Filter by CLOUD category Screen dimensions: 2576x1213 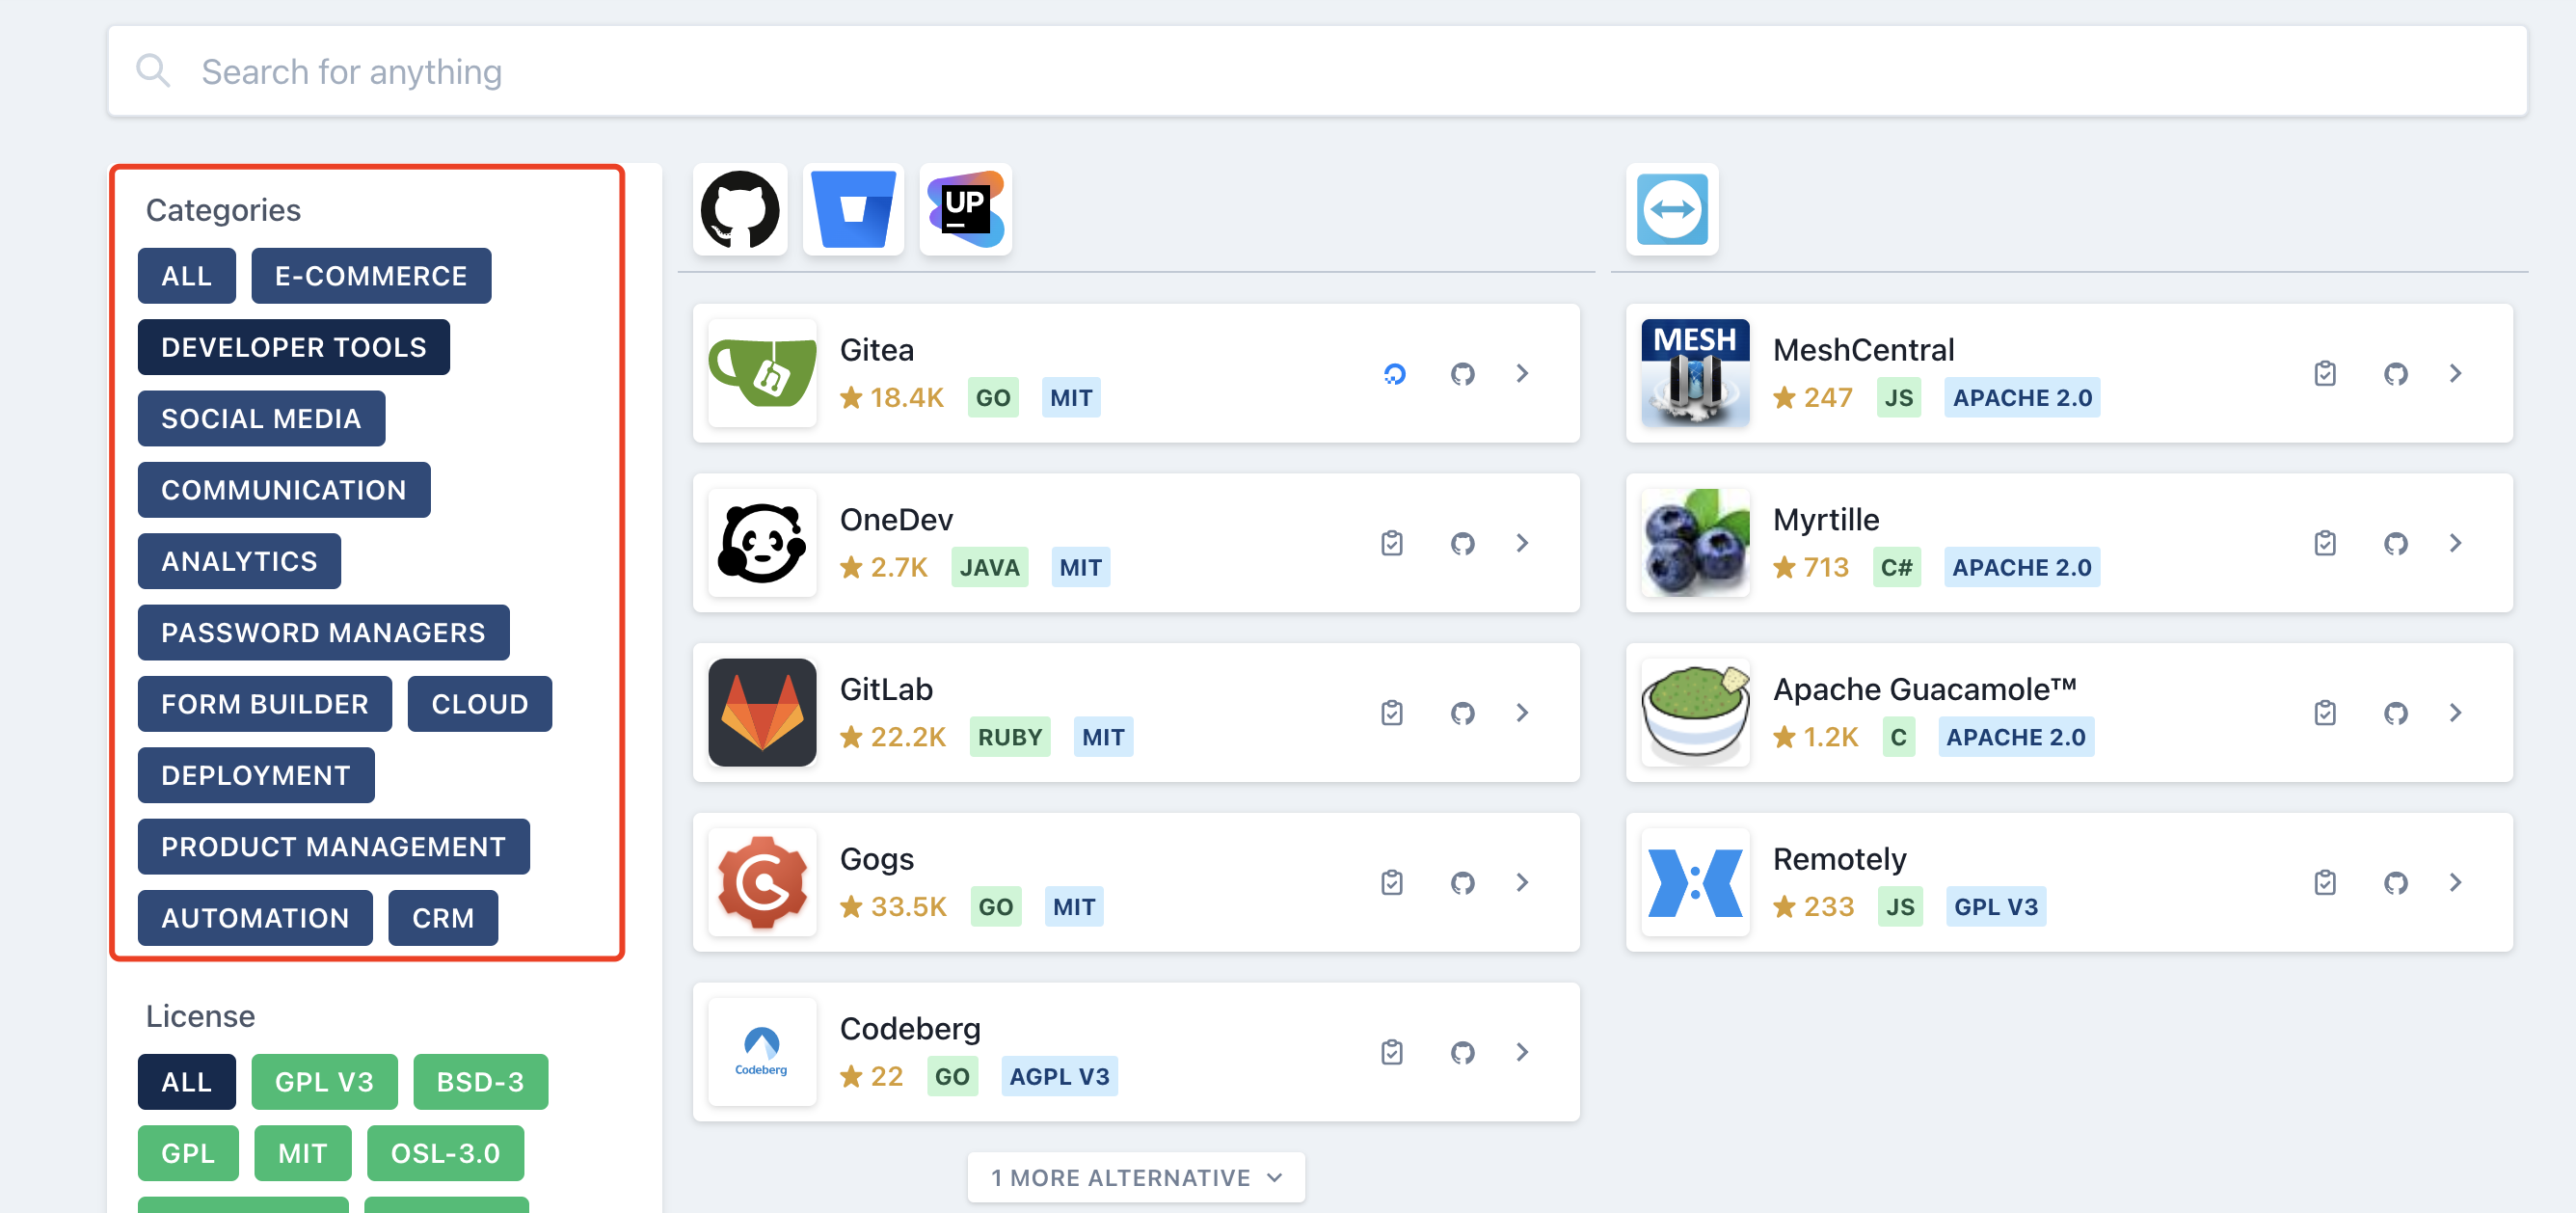coord(480,704)
